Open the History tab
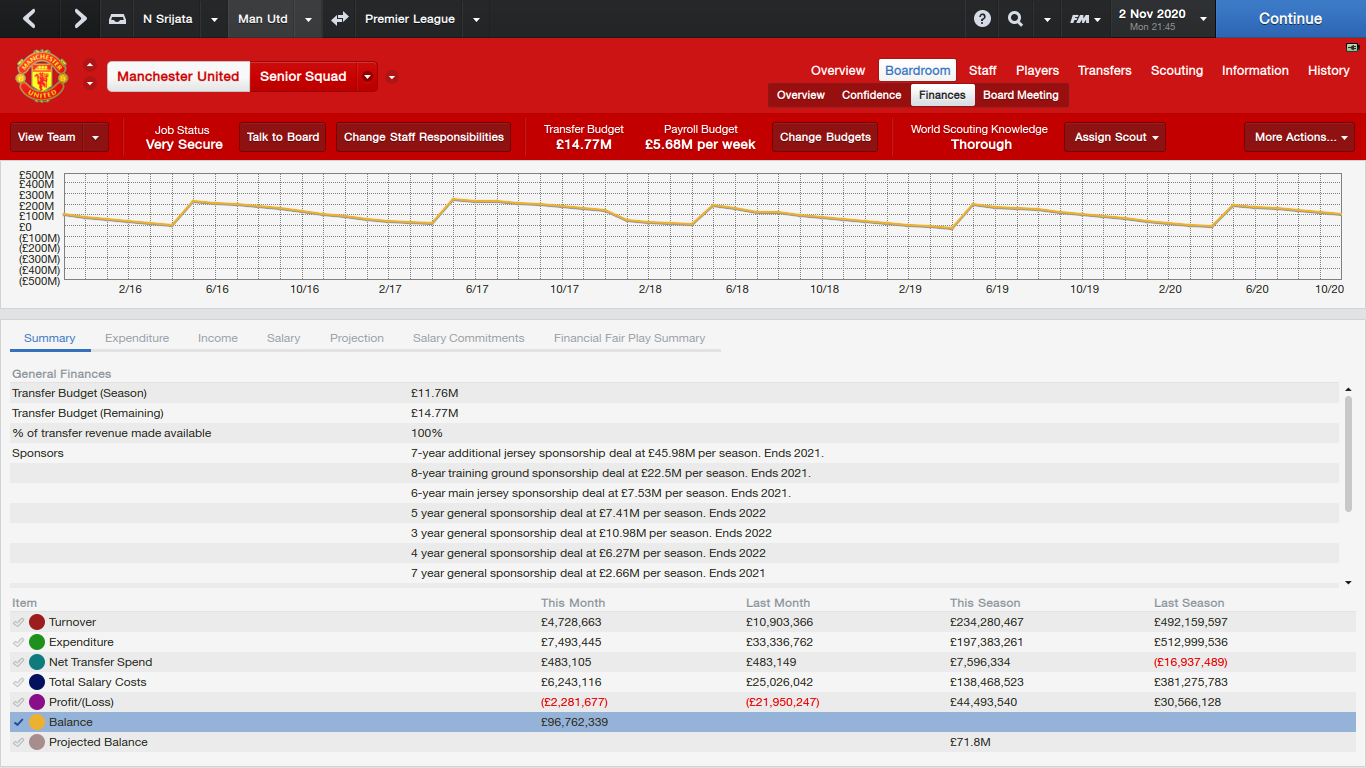1366x768 pixels. pyautogui.click(x=1329, y=70)
